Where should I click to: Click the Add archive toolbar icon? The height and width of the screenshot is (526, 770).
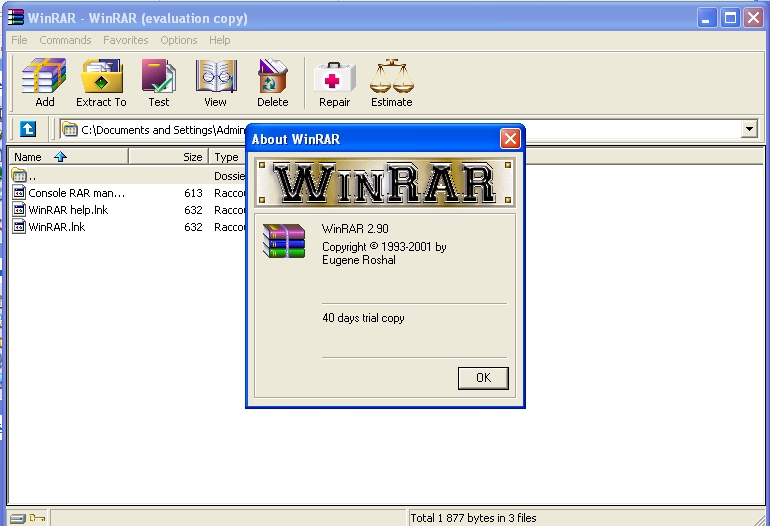(44, 76)
